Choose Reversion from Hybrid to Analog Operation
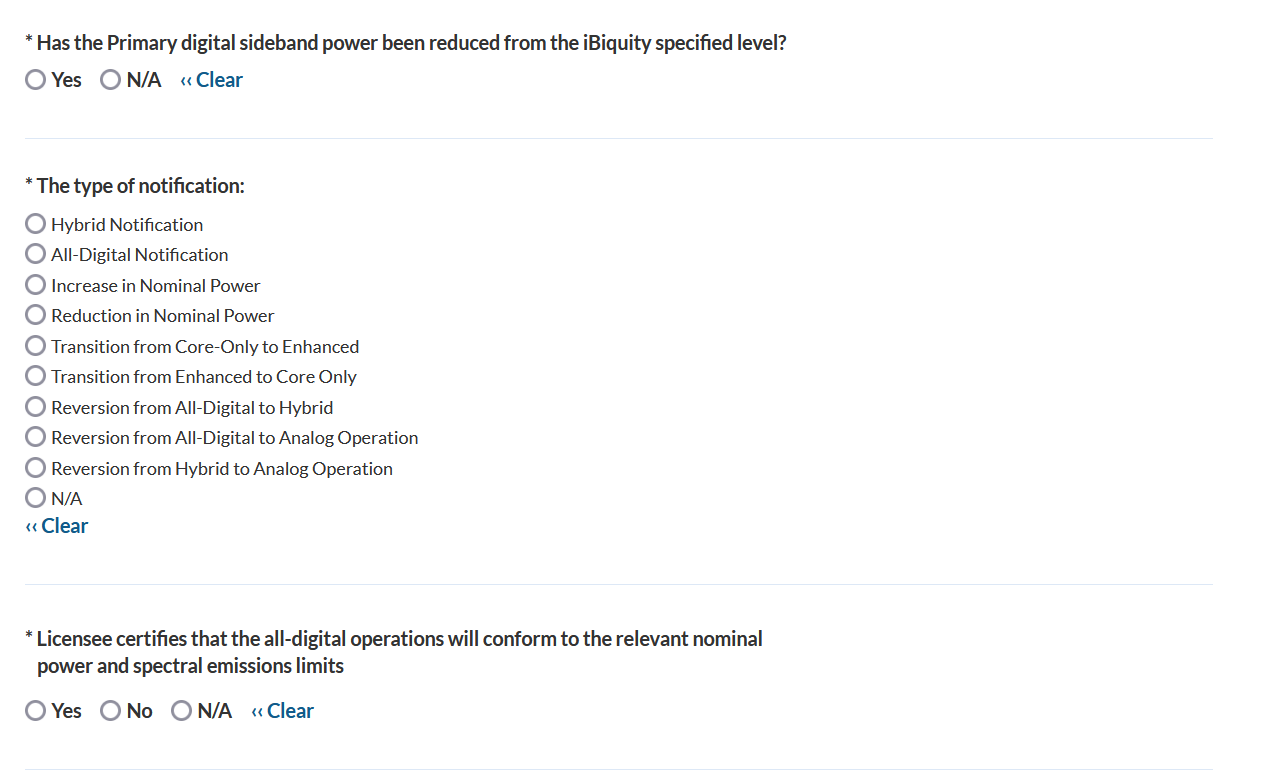This screenshot has width=1286, height=780. click(36, 468)
